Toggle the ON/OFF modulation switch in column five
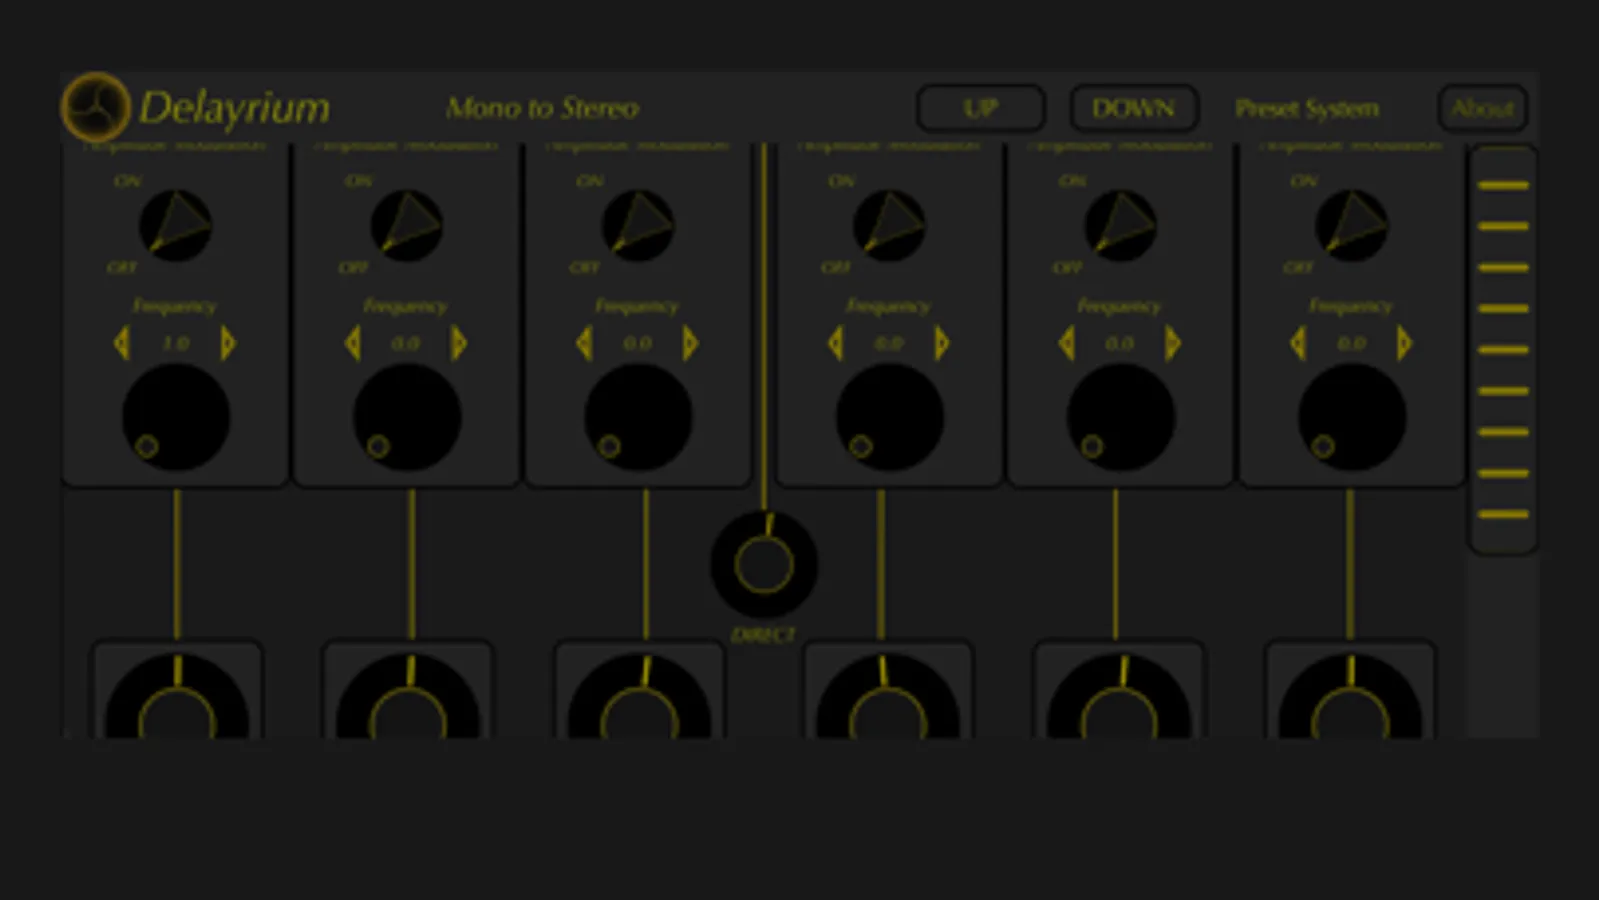 [x=1120, y=225]
